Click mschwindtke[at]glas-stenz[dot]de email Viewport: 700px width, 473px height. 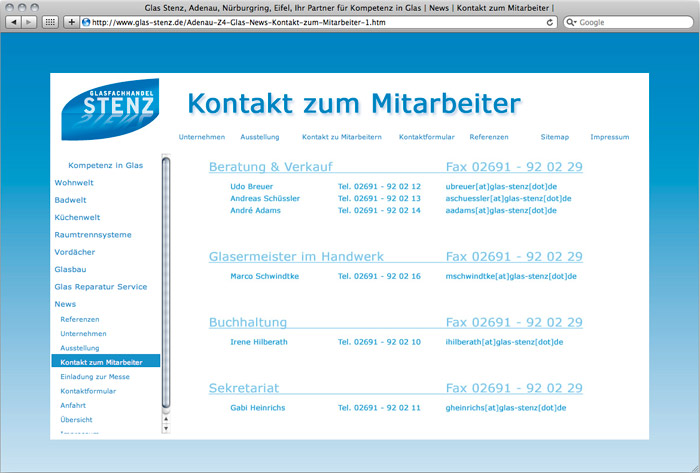511,276
